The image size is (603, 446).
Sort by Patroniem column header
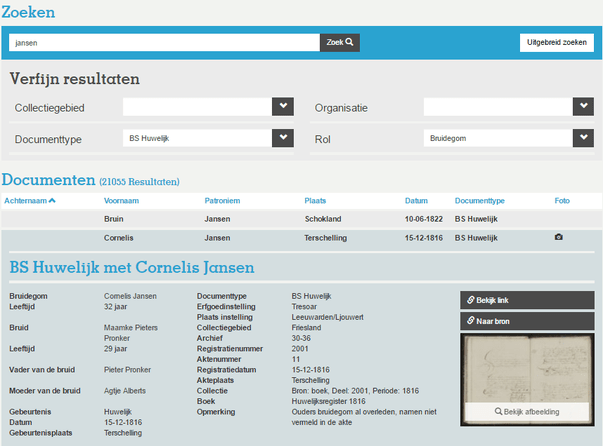coord(222,201)
